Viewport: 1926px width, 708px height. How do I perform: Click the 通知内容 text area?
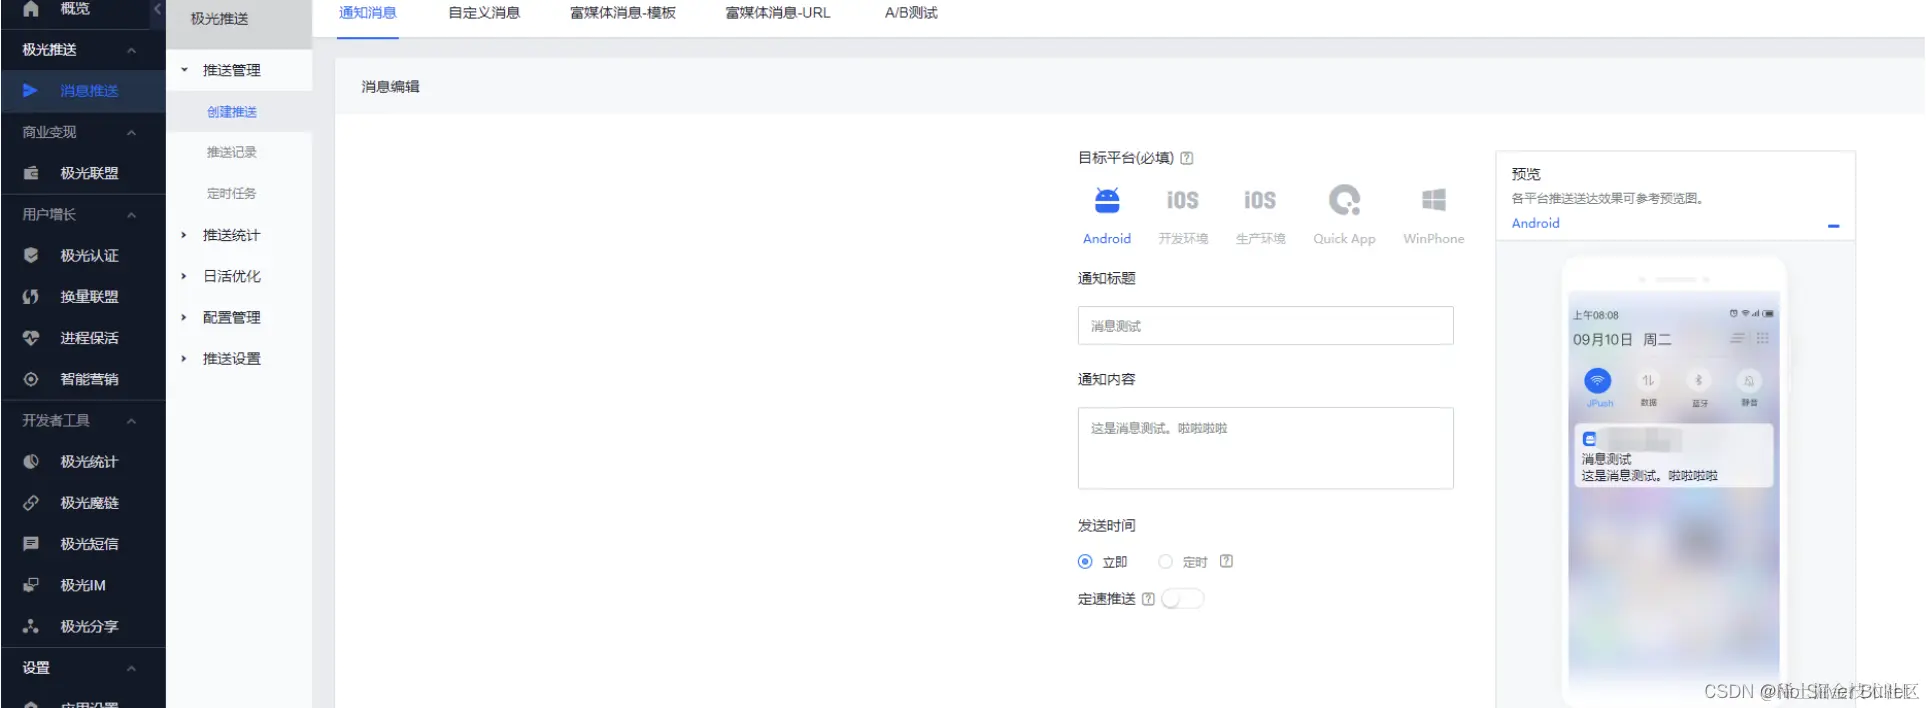pos(1265,448)
